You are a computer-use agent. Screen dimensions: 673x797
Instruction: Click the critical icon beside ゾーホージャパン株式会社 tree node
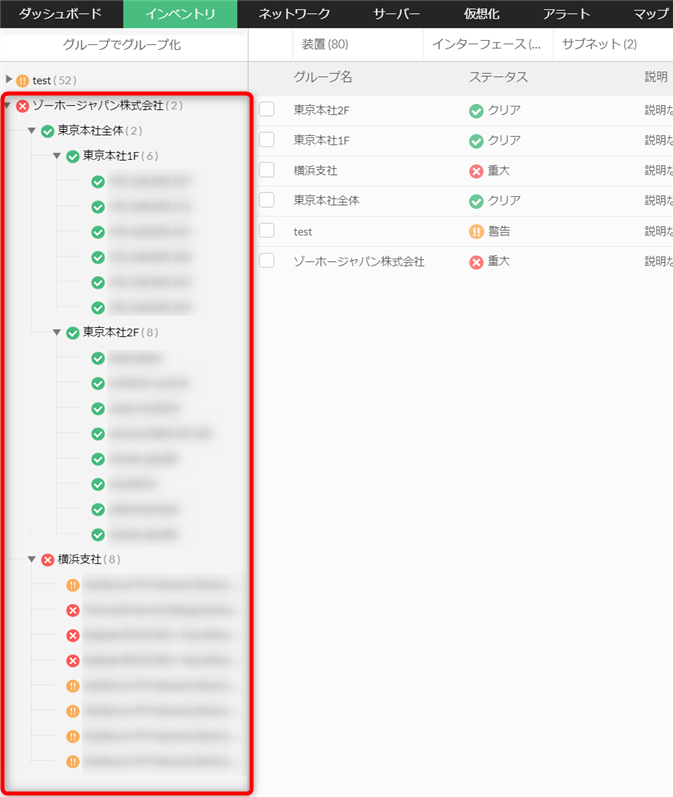(x=22, y=106)
